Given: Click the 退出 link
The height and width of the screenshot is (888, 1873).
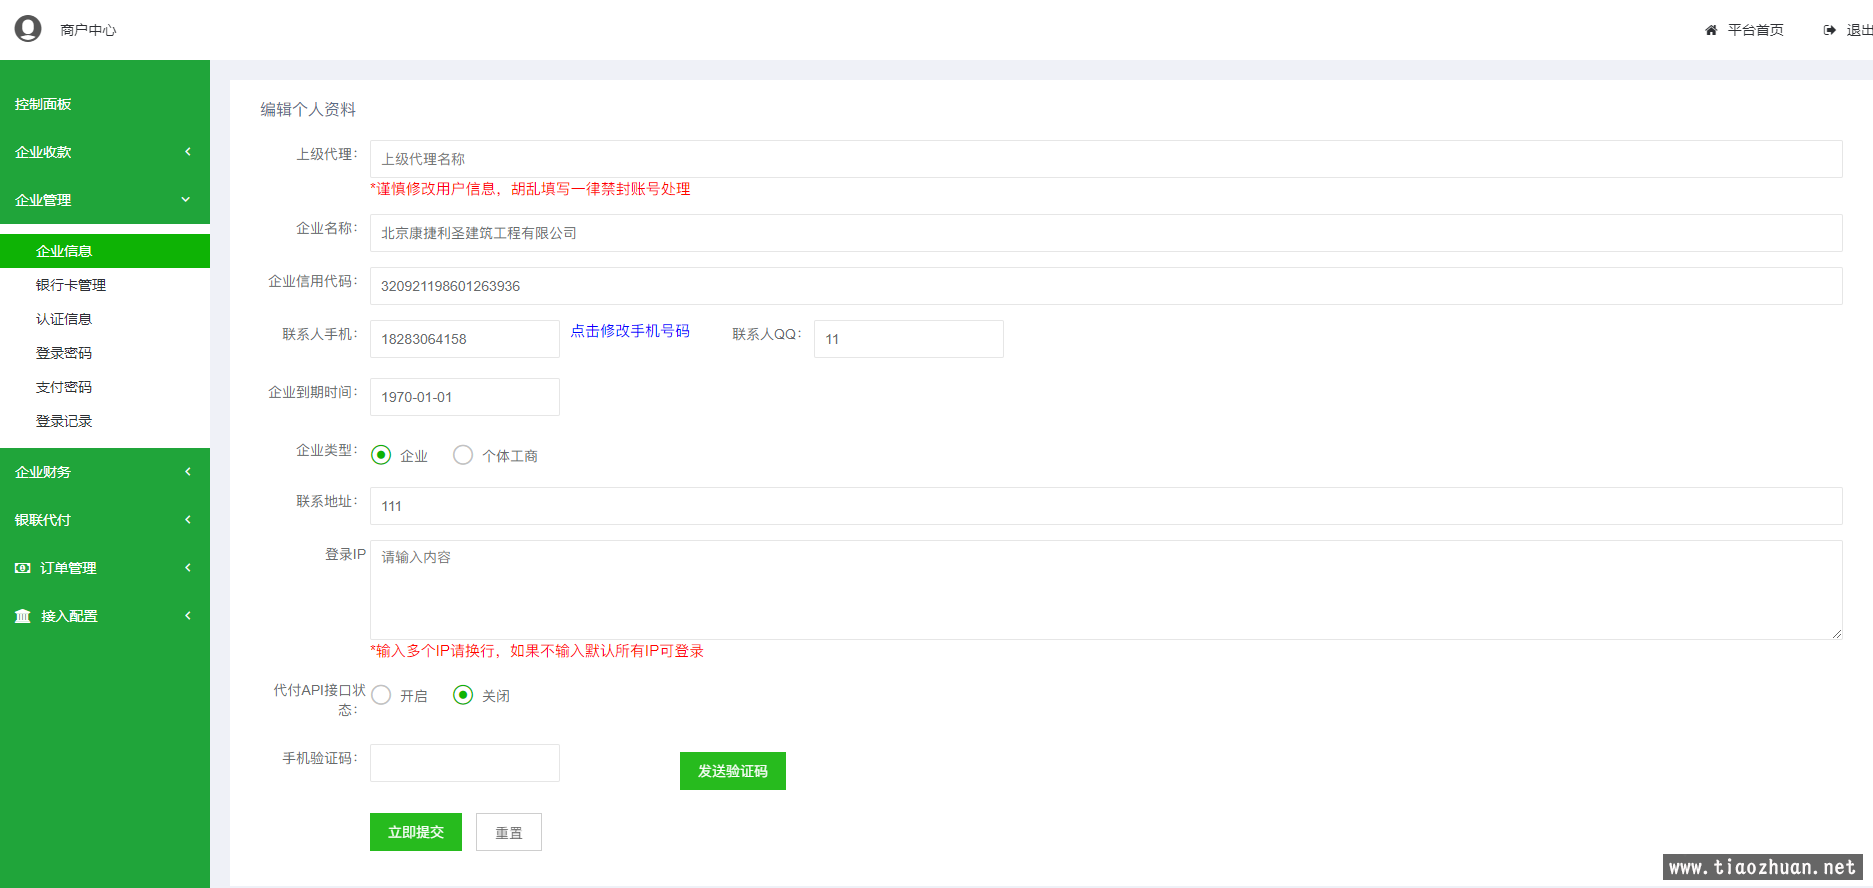Looking at the screenshot, I should click(x=1859, y=30).
